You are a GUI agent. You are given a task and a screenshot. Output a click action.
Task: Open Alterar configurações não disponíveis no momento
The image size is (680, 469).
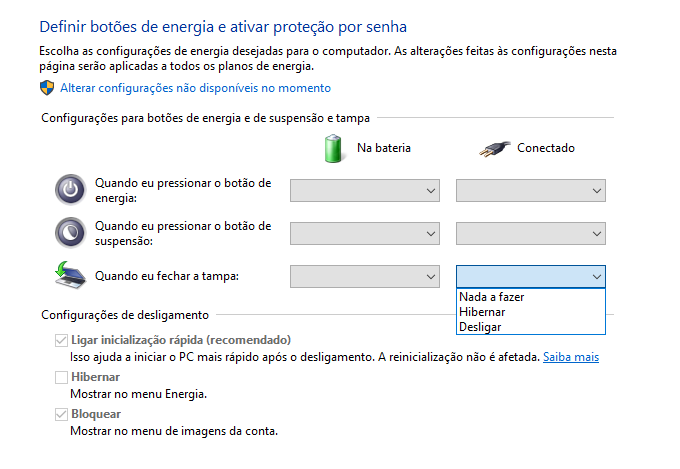pos(195,88)
